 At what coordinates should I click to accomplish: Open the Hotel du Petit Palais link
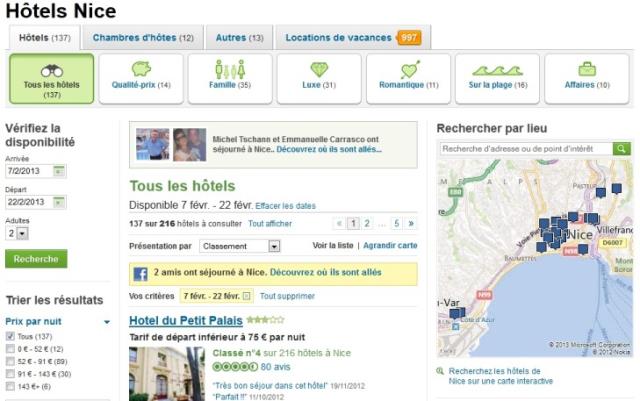[x=186, y=321]
